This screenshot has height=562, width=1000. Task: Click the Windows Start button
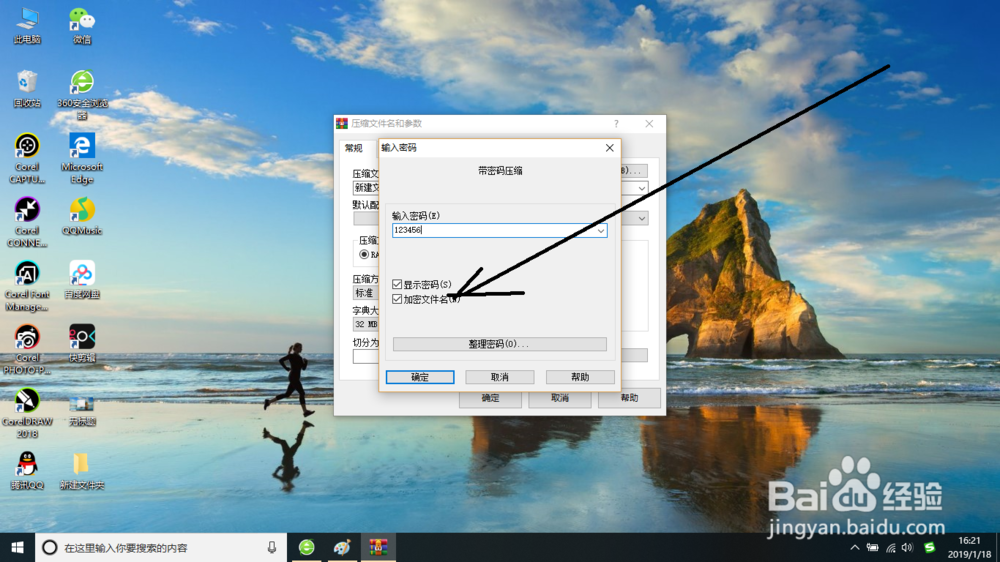pos(17,547)
